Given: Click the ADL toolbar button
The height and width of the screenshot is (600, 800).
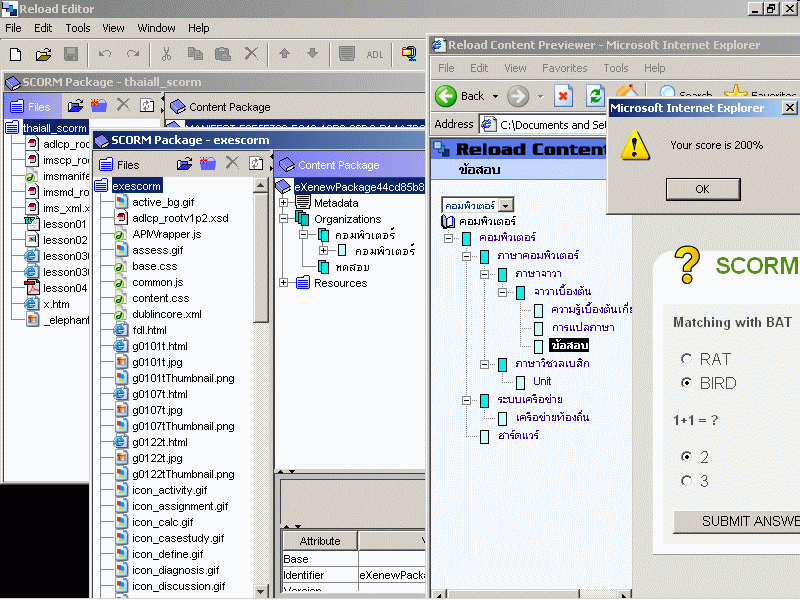Looking at the screenshot, I should pyautogui.click(x=375, y=54).
